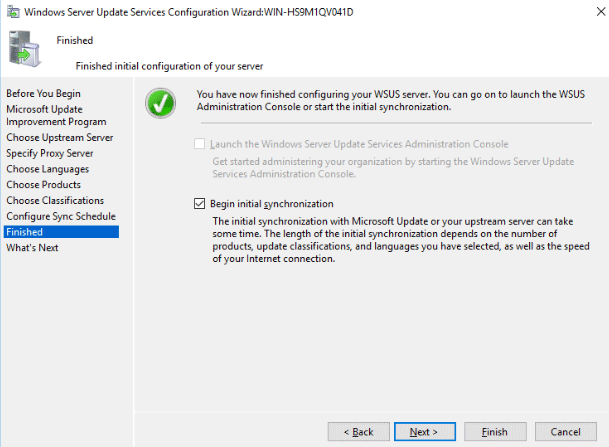Check Launch the WSUS Administration Console option
The height and width of the screenshot is (447, 609).
tap(200, 144)
